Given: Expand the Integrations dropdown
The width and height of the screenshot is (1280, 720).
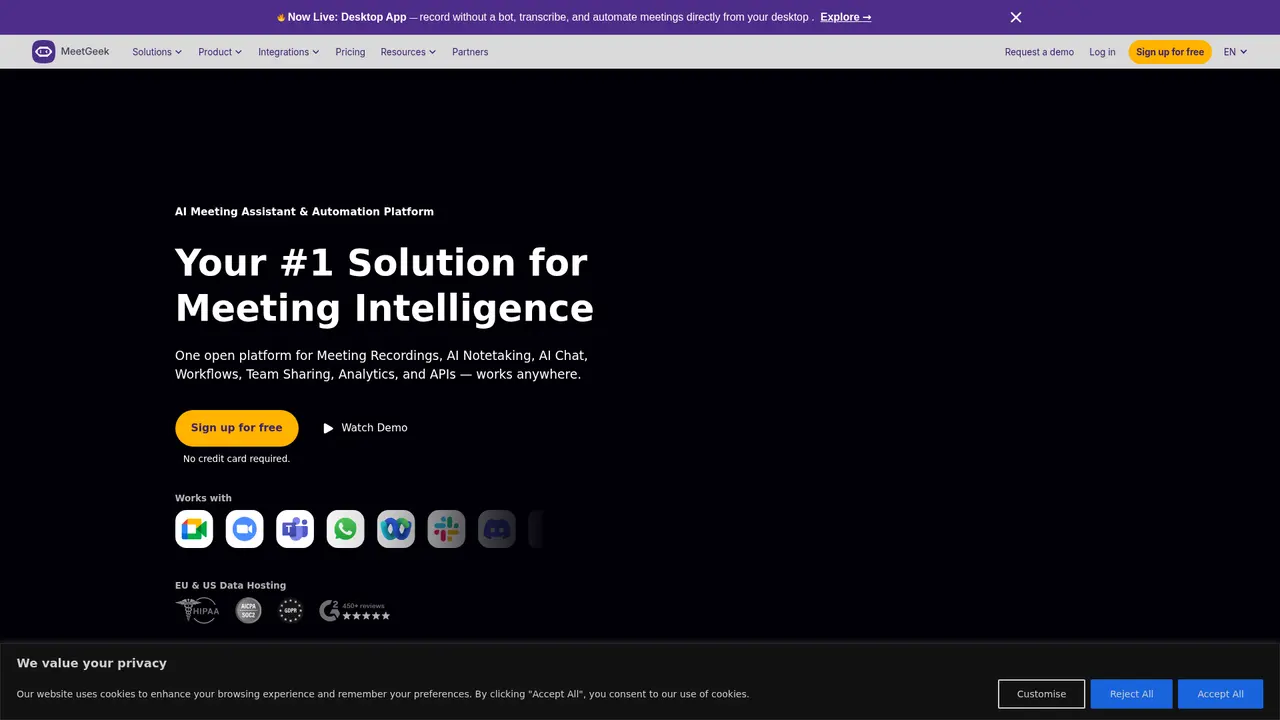Looking at the screenshot, I should (289, 52).
